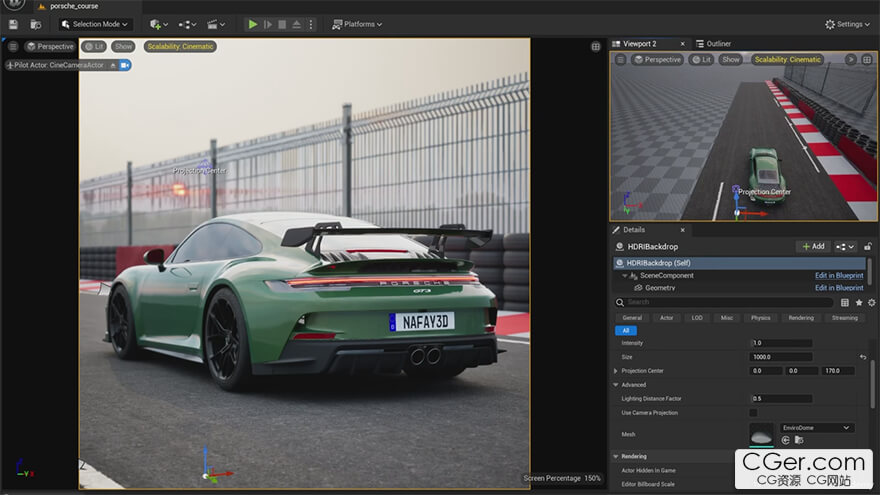Select the Streaming filter tab

(845, 318)
